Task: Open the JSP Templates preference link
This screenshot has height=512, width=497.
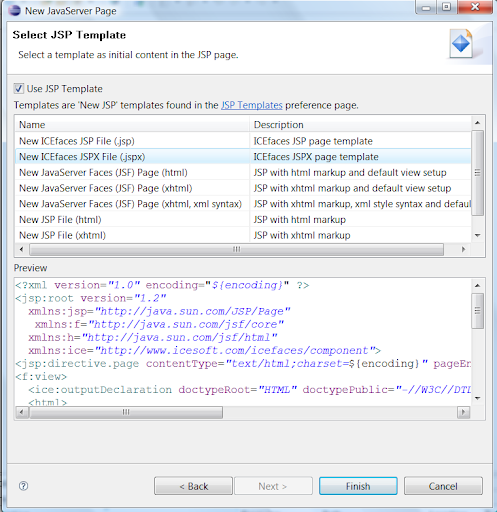Action: coord(252,105)
